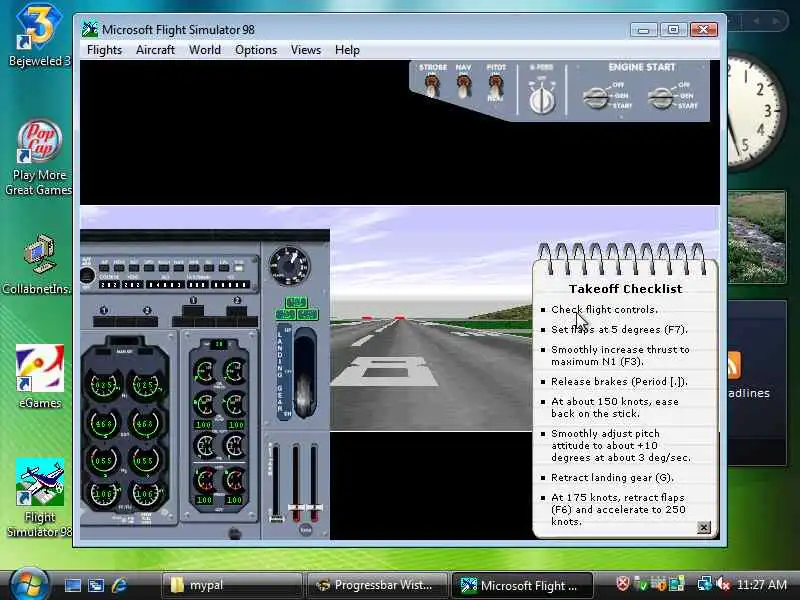The height and width of the screenshot is (600, 800).
Task: Click the round Sync button below throttles
Action: point(305,530)
